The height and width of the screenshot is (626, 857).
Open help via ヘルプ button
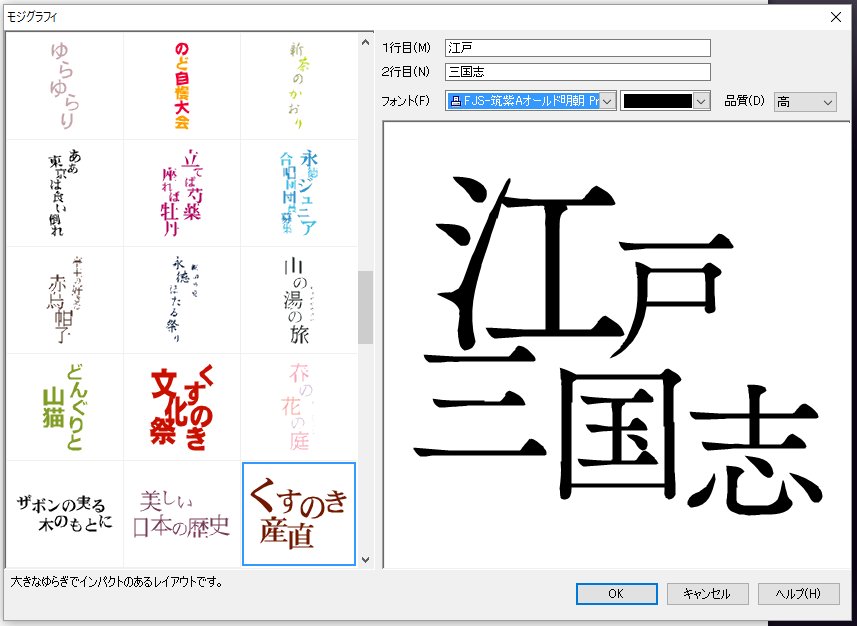click(x=798, y=593)
